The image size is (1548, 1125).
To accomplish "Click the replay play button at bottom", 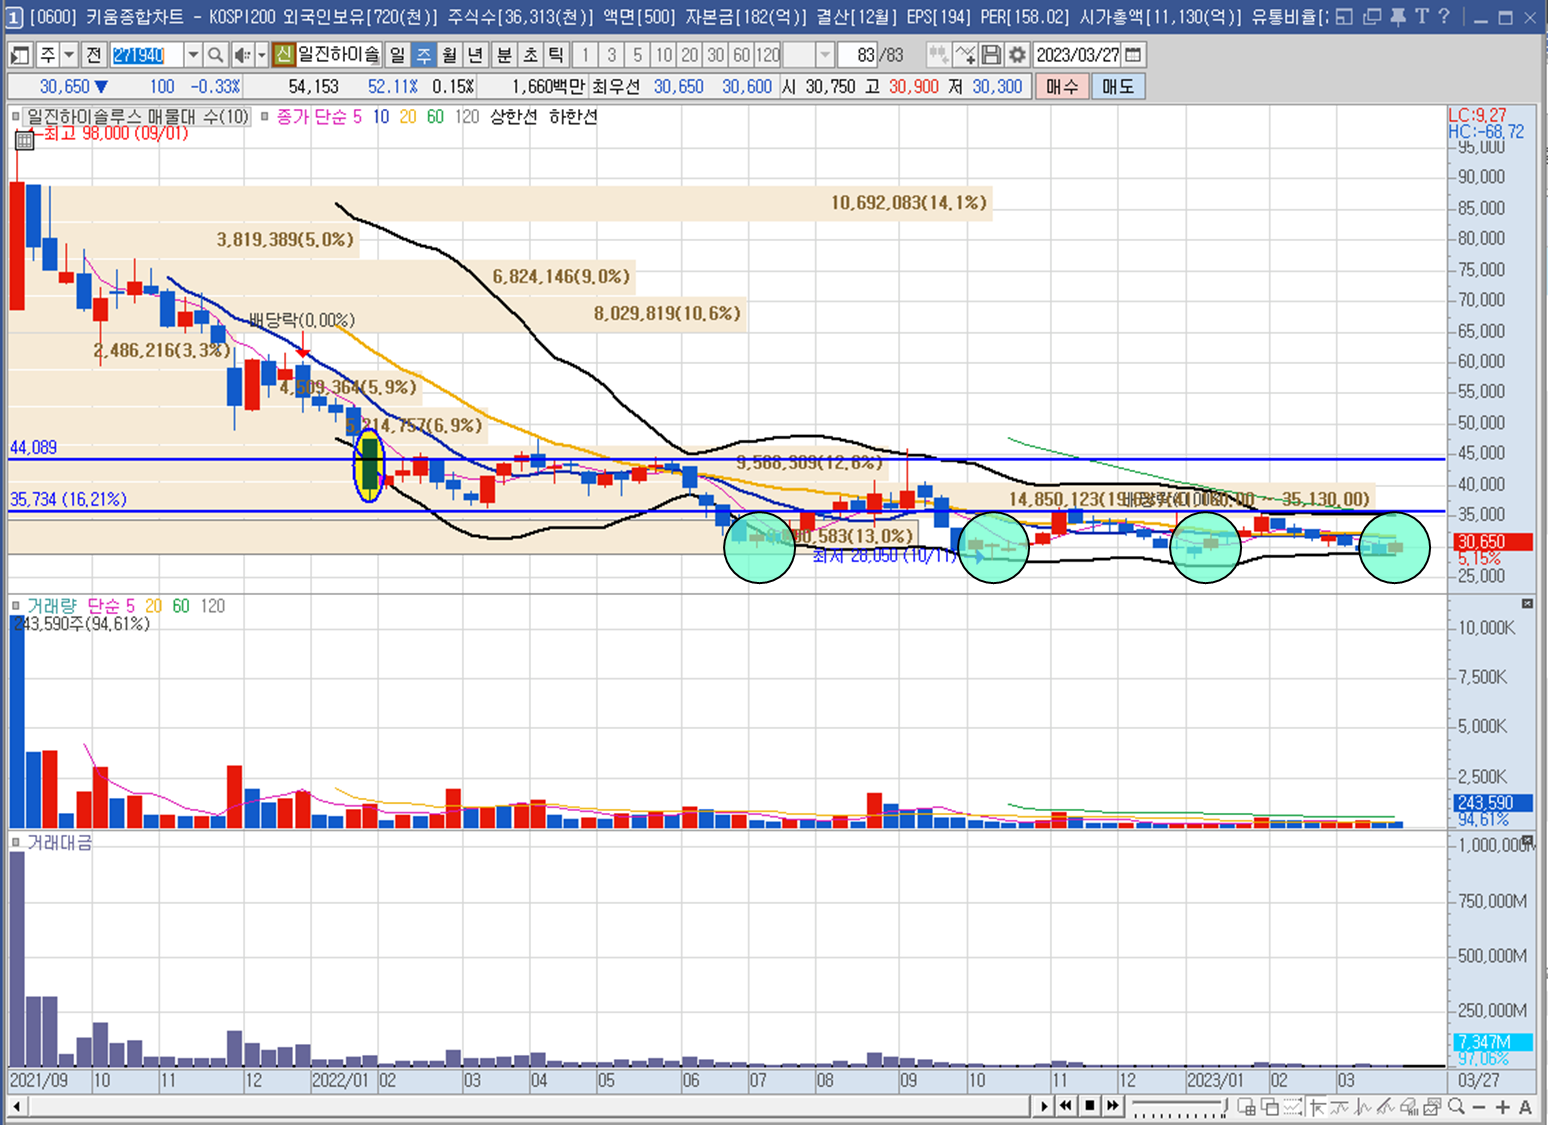I will click(x=1044, y=1106).
